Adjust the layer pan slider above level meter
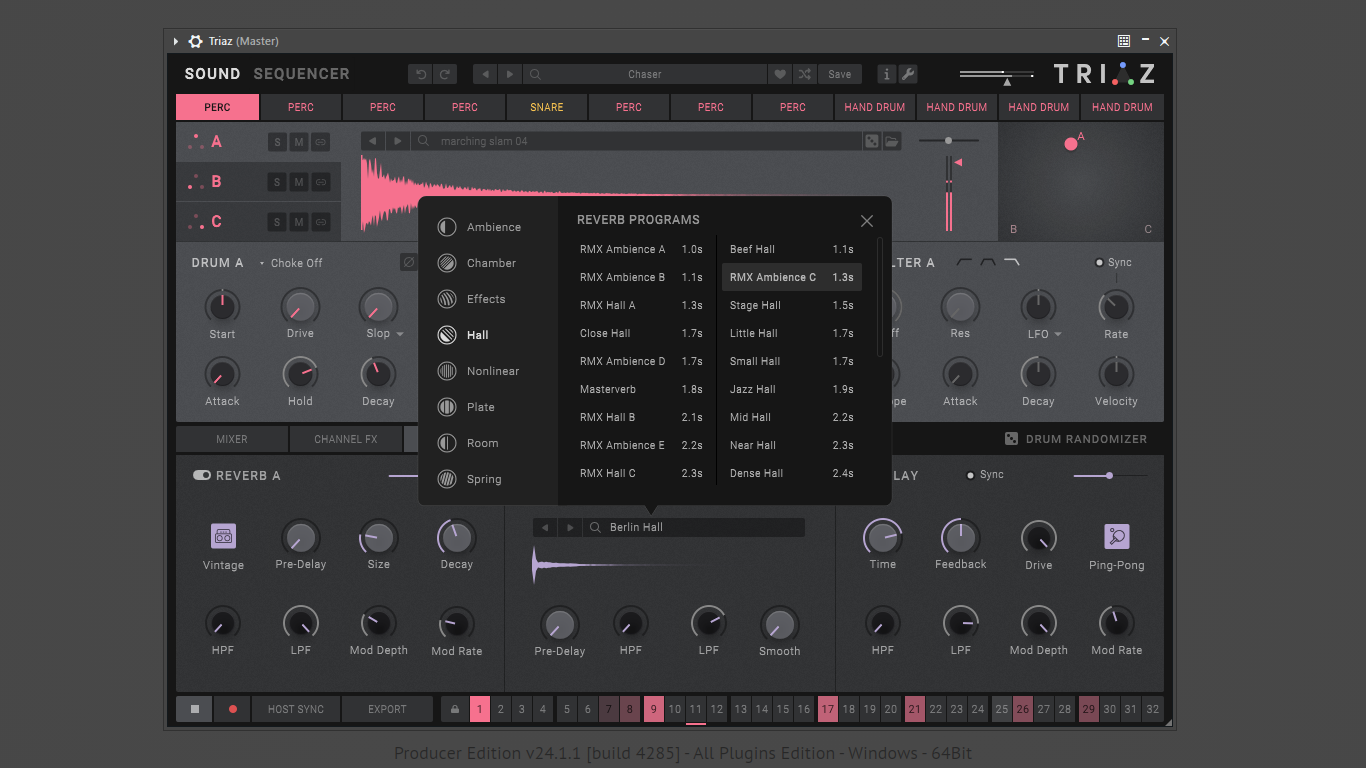 [949, 141]
